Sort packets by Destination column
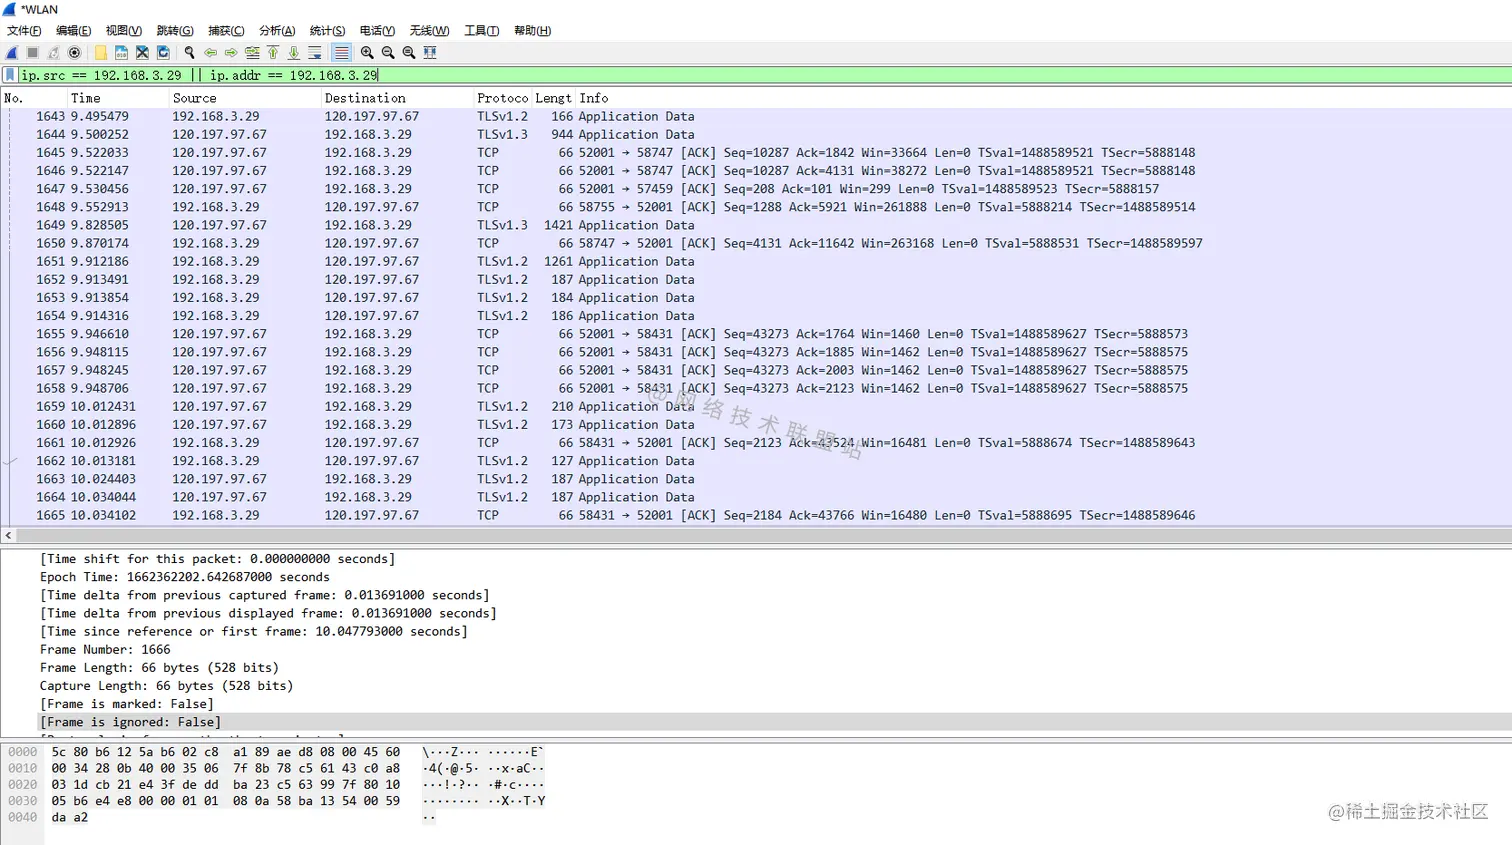This screenshot has width=1512, height=845. [397, 98]
